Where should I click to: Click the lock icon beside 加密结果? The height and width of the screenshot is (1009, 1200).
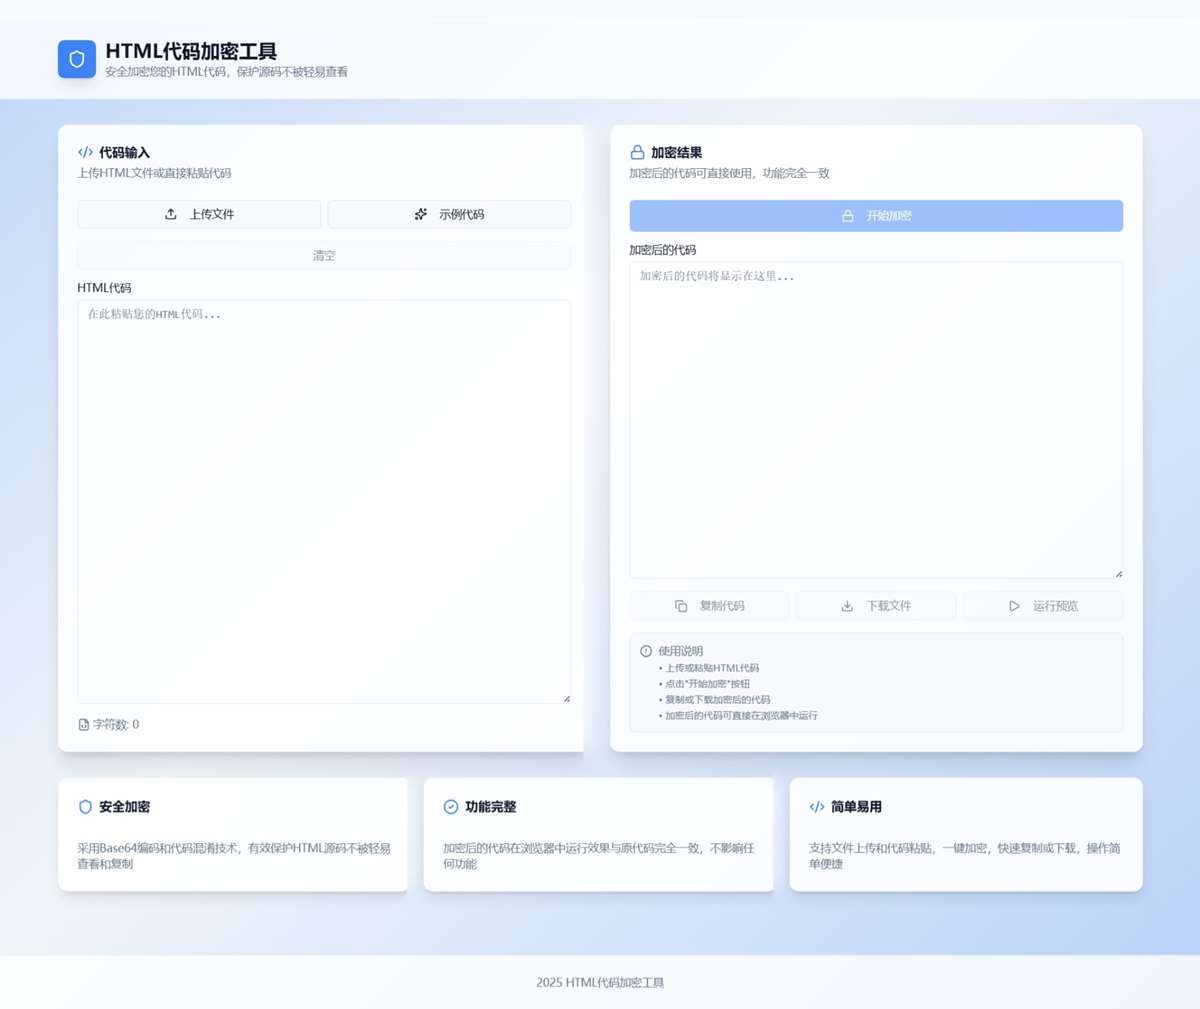click(x=637, y=152)
